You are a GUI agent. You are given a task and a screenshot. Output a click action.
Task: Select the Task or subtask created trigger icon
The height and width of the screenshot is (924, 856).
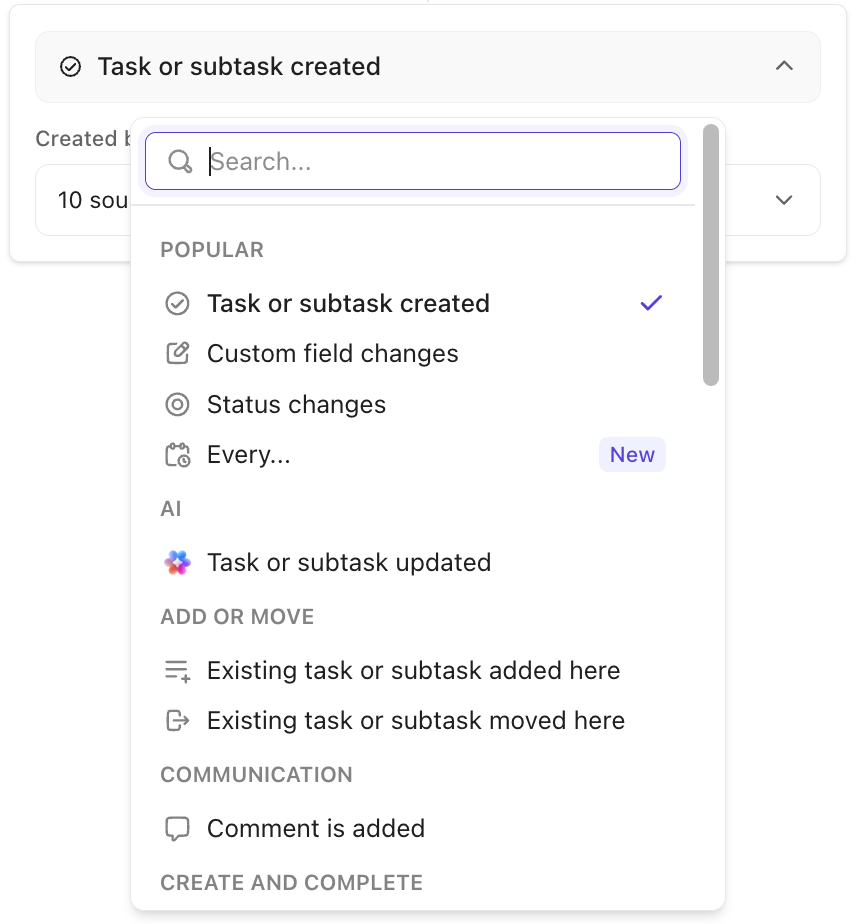pos(177,303)
